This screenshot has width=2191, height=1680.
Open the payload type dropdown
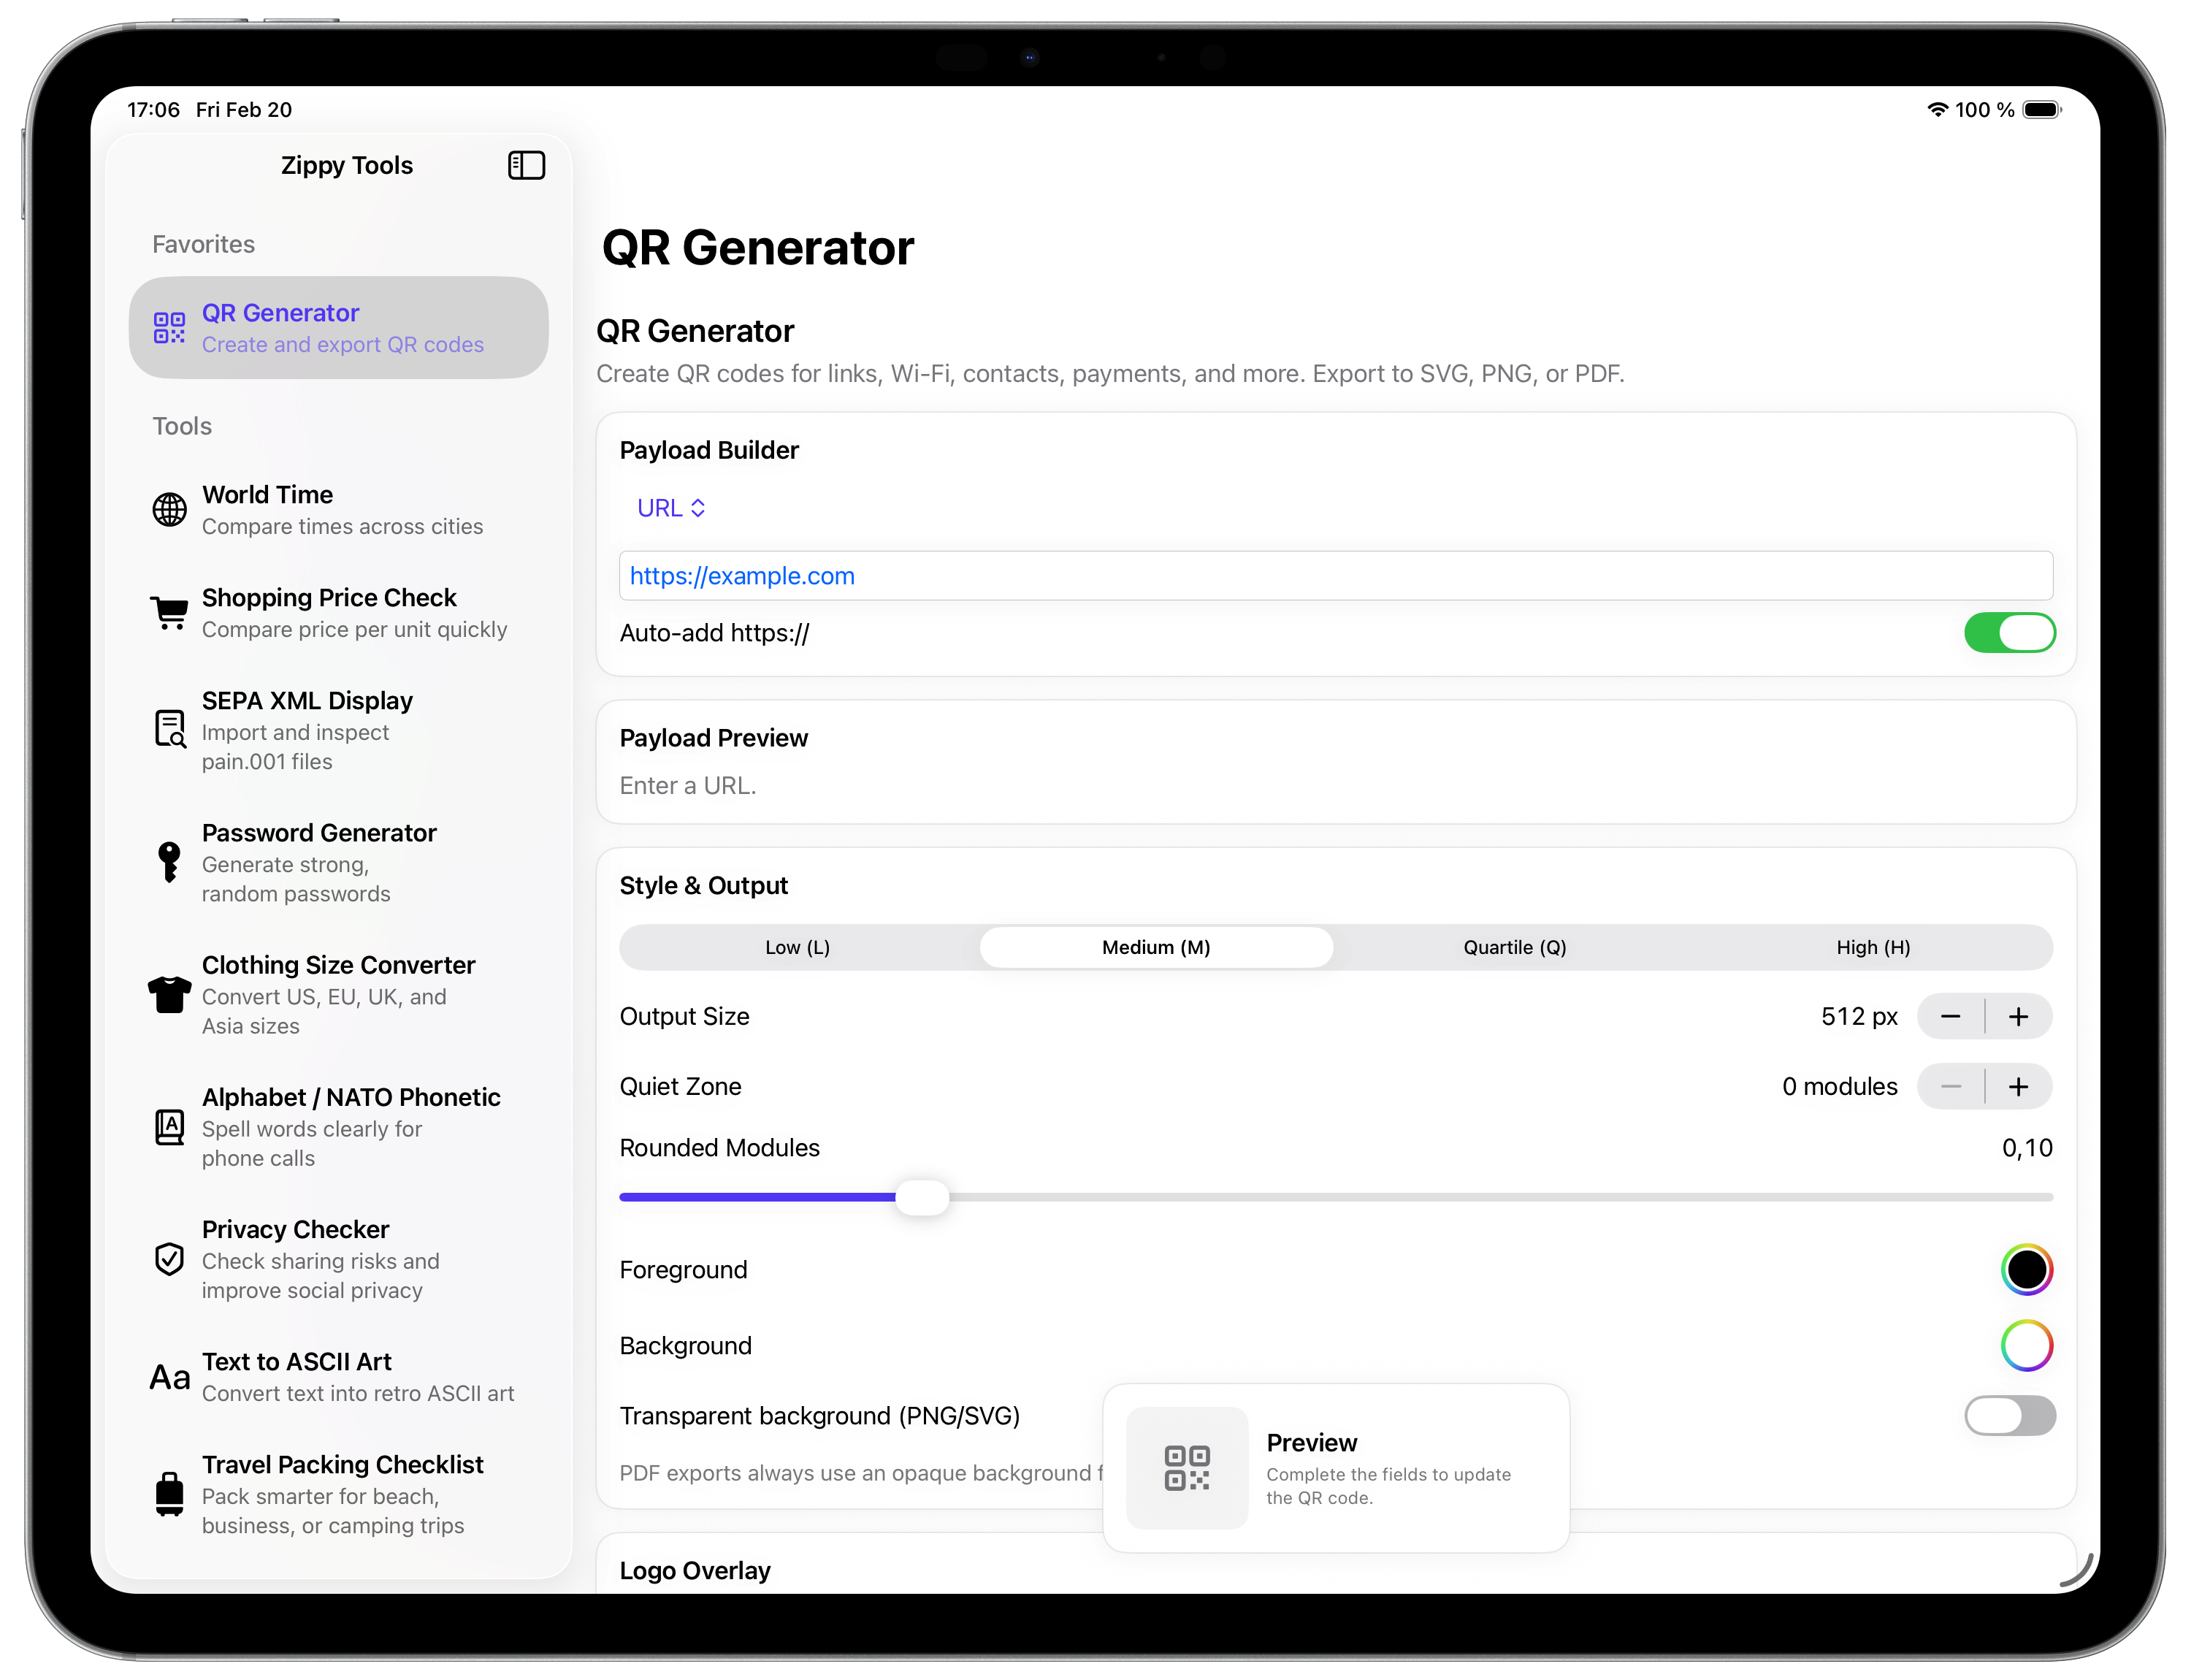[670, 507]
